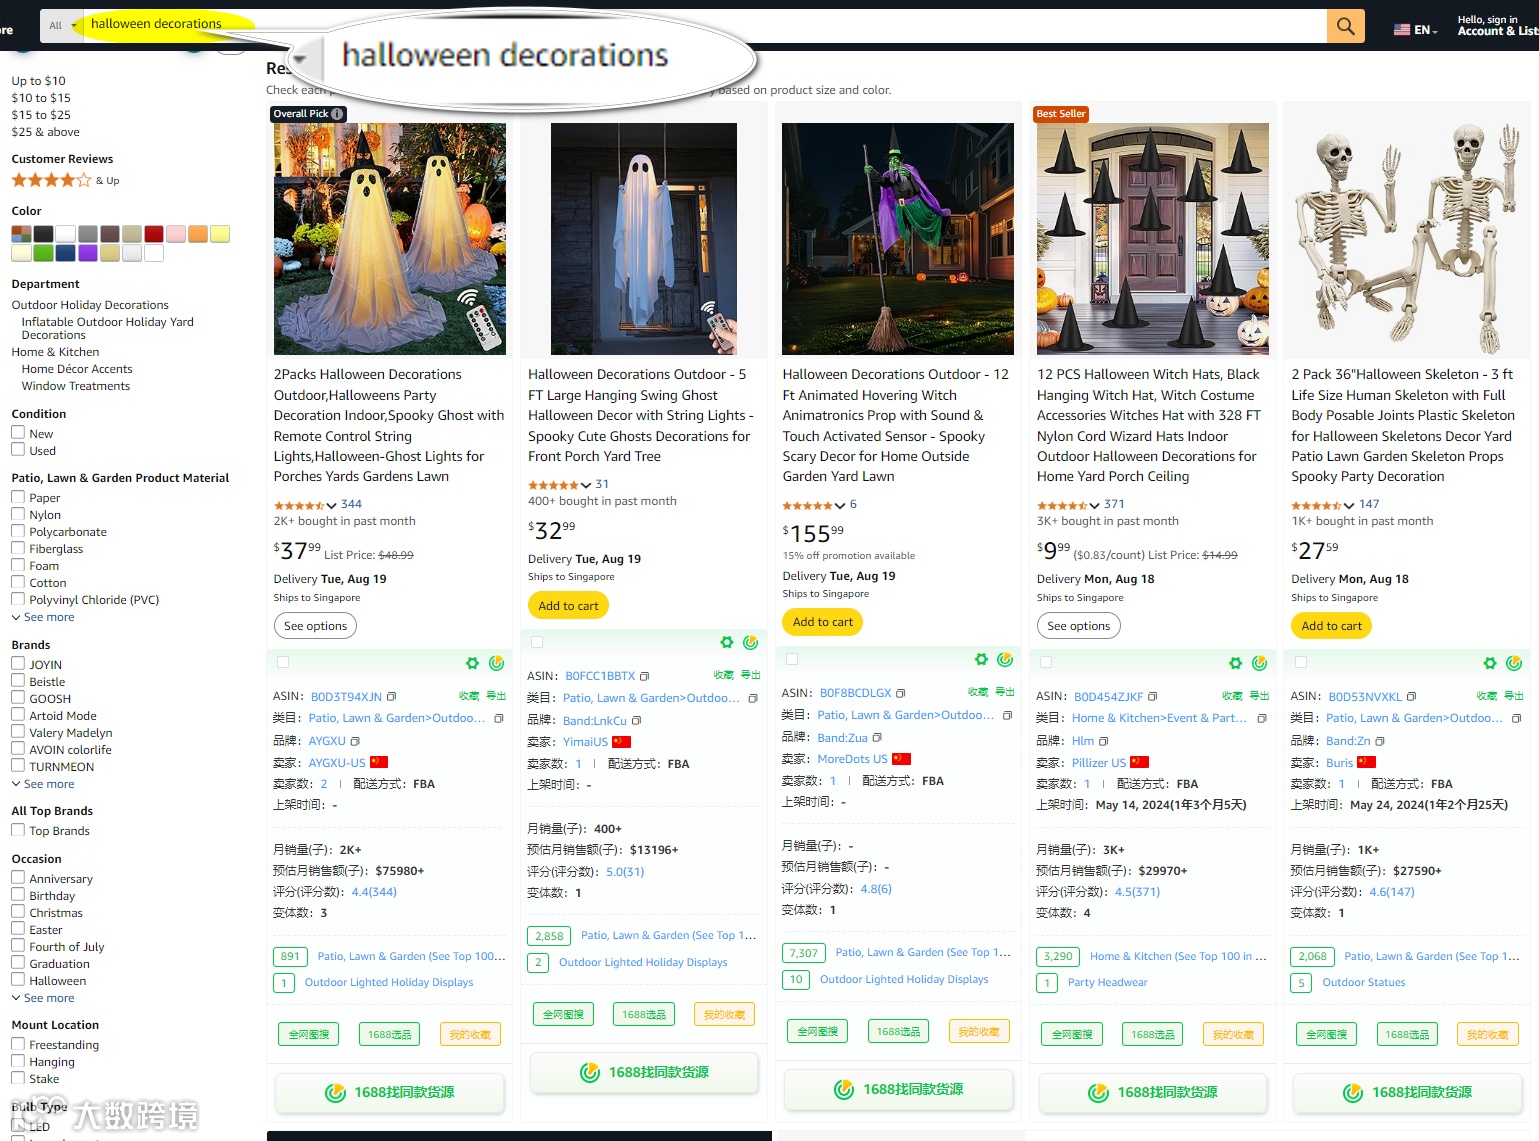
Task: Open settings gear for ASIN B0F8CDLGX
Action: point(981,659)
